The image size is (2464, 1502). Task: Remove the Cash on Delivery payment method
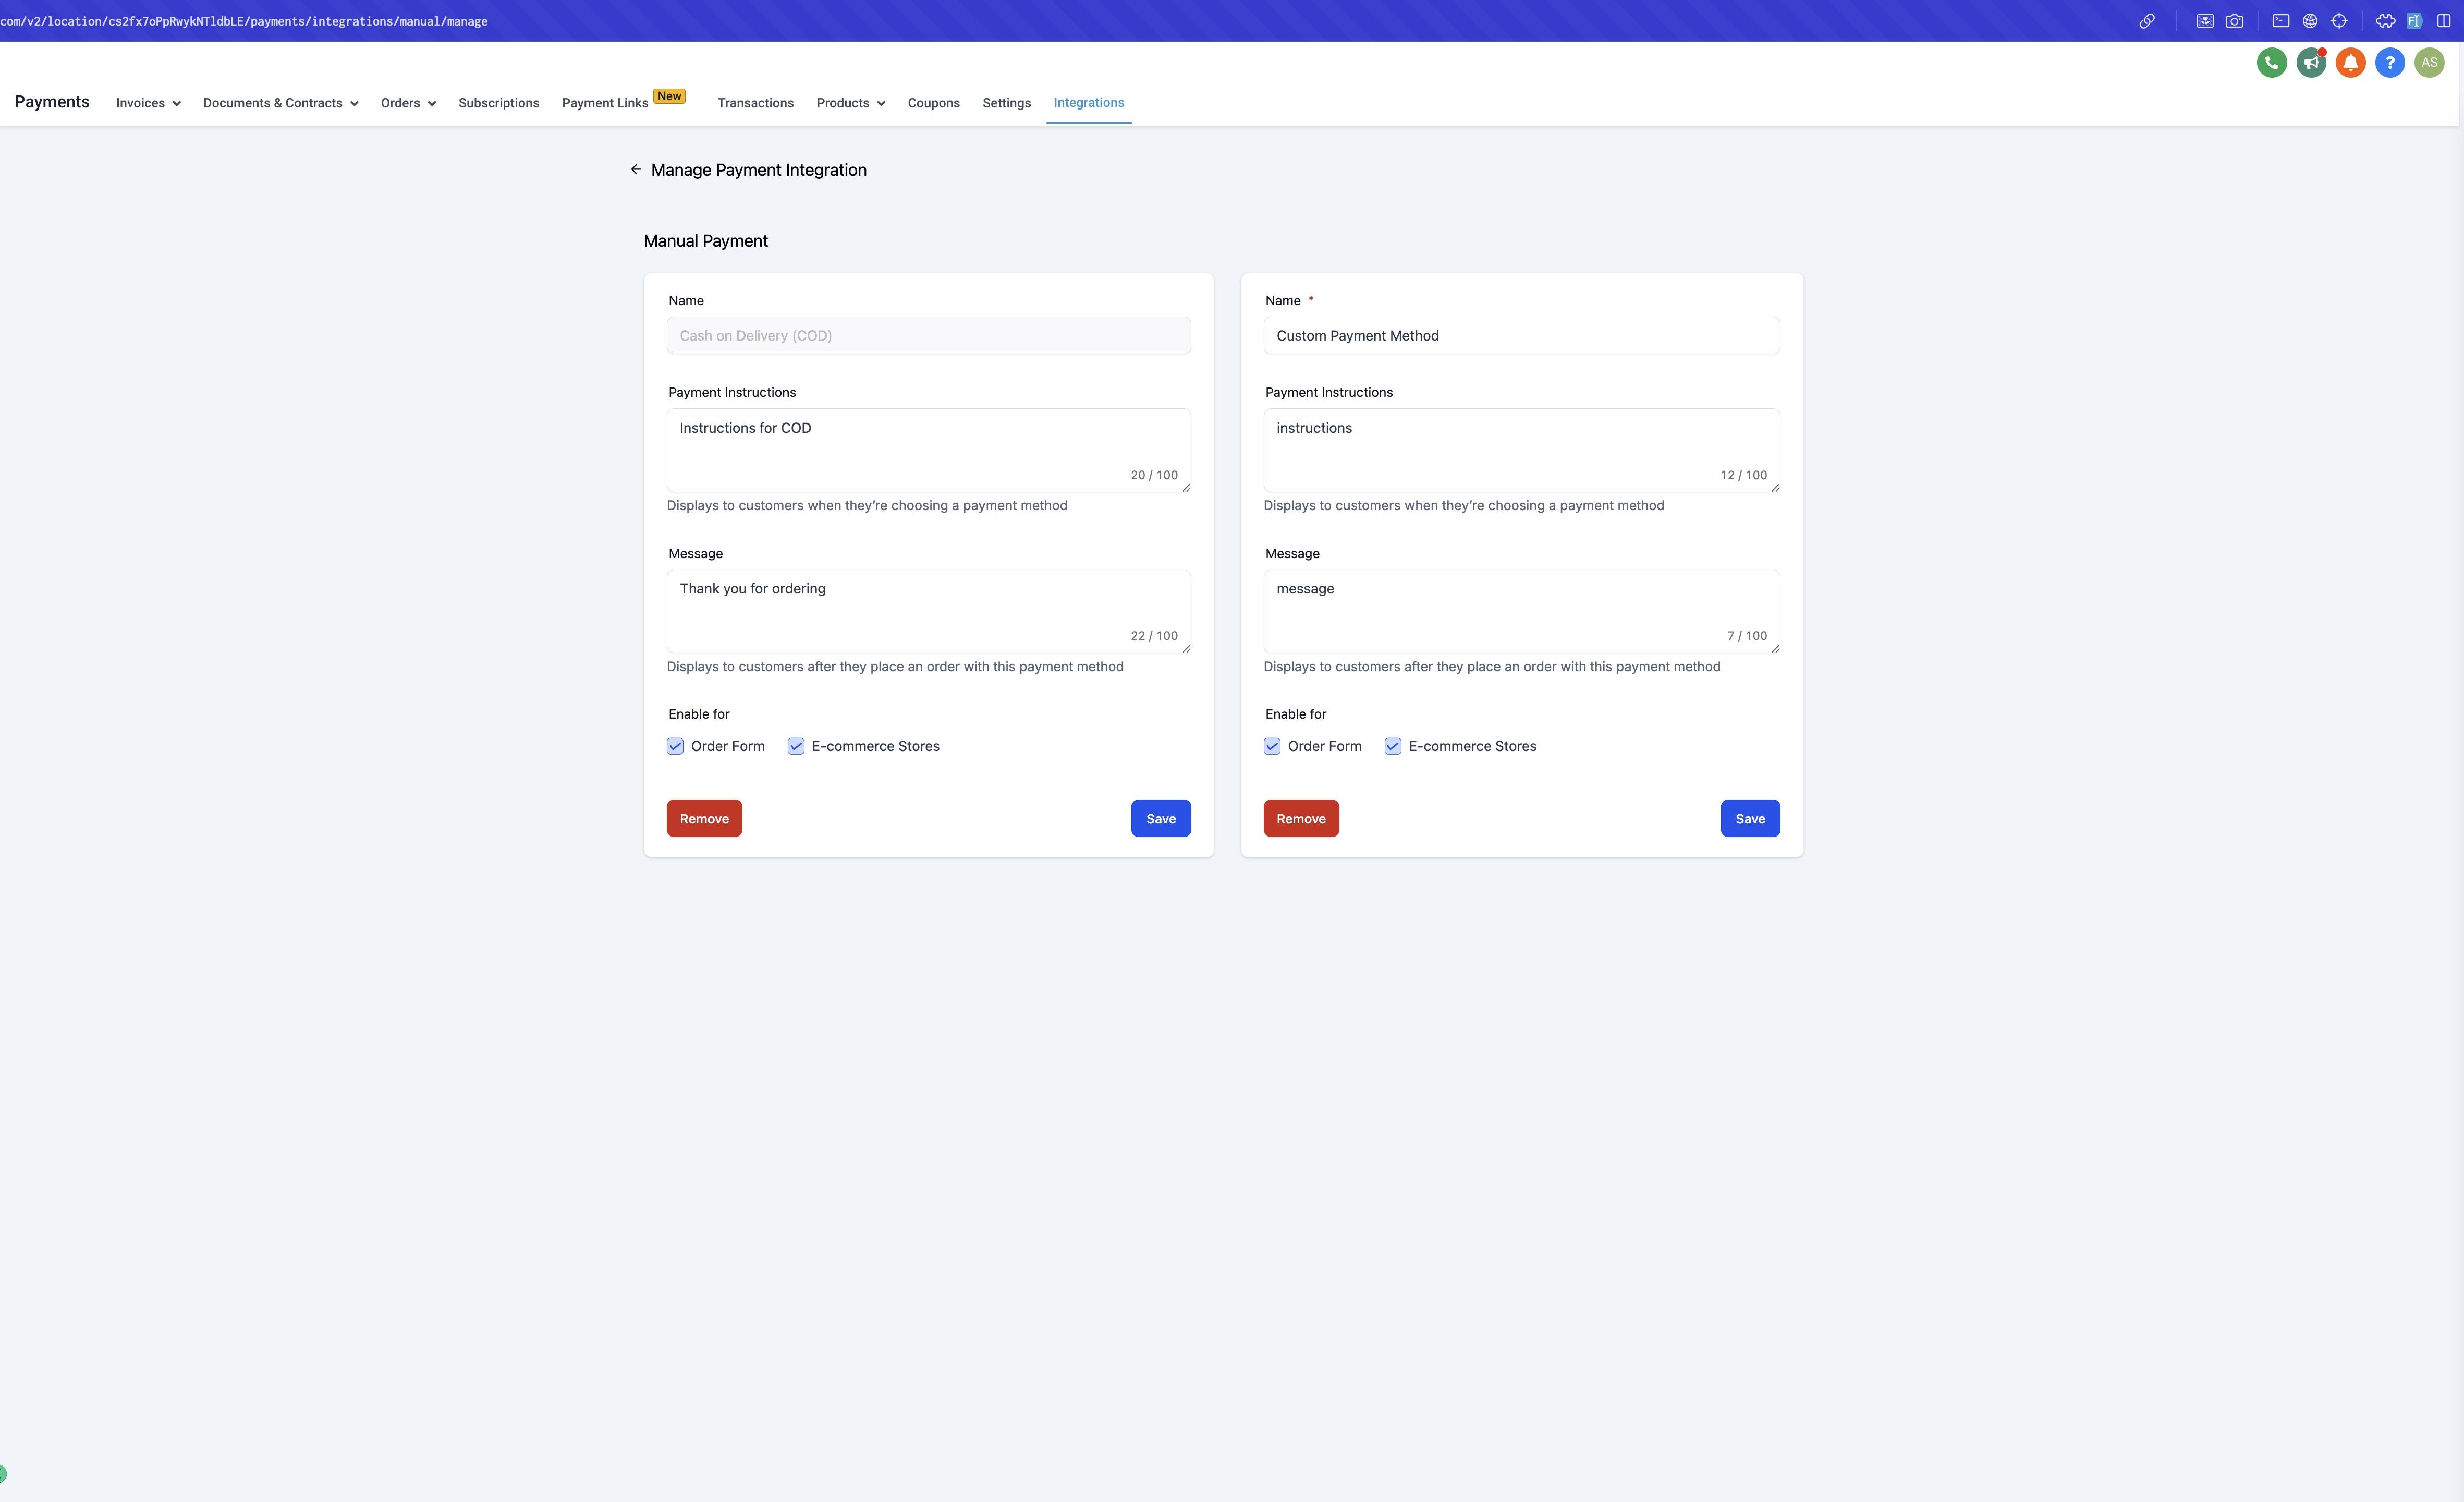[x=704, y=819]
